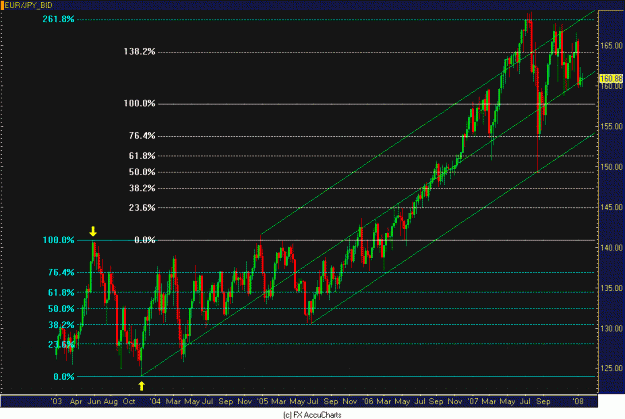Viewport: 625px width, 419px height.
Task: Select the cyan 100.0% Fibonacci label
Action: coord(59,240)
